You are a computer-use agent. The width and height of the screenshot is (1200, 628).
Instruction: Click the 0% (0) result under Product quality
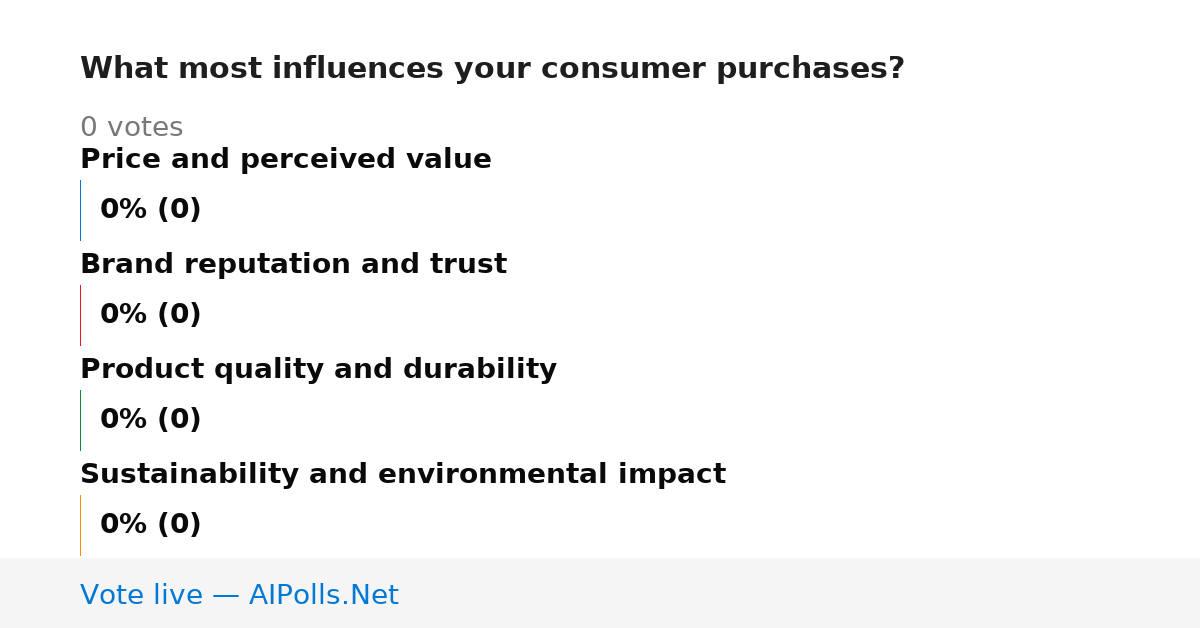pos(150,420)
